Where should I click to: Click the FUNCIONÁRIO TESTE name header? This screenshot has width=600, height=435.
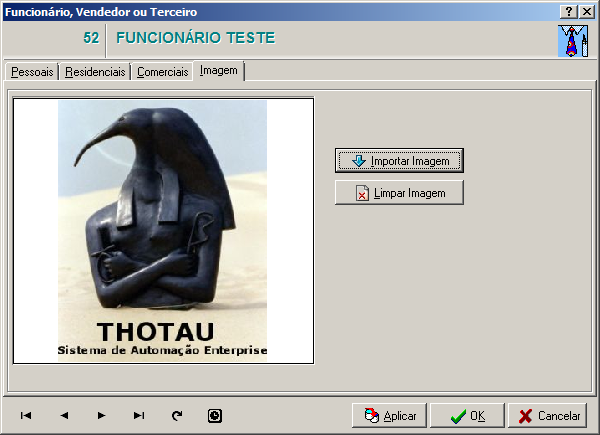[196, 38]
